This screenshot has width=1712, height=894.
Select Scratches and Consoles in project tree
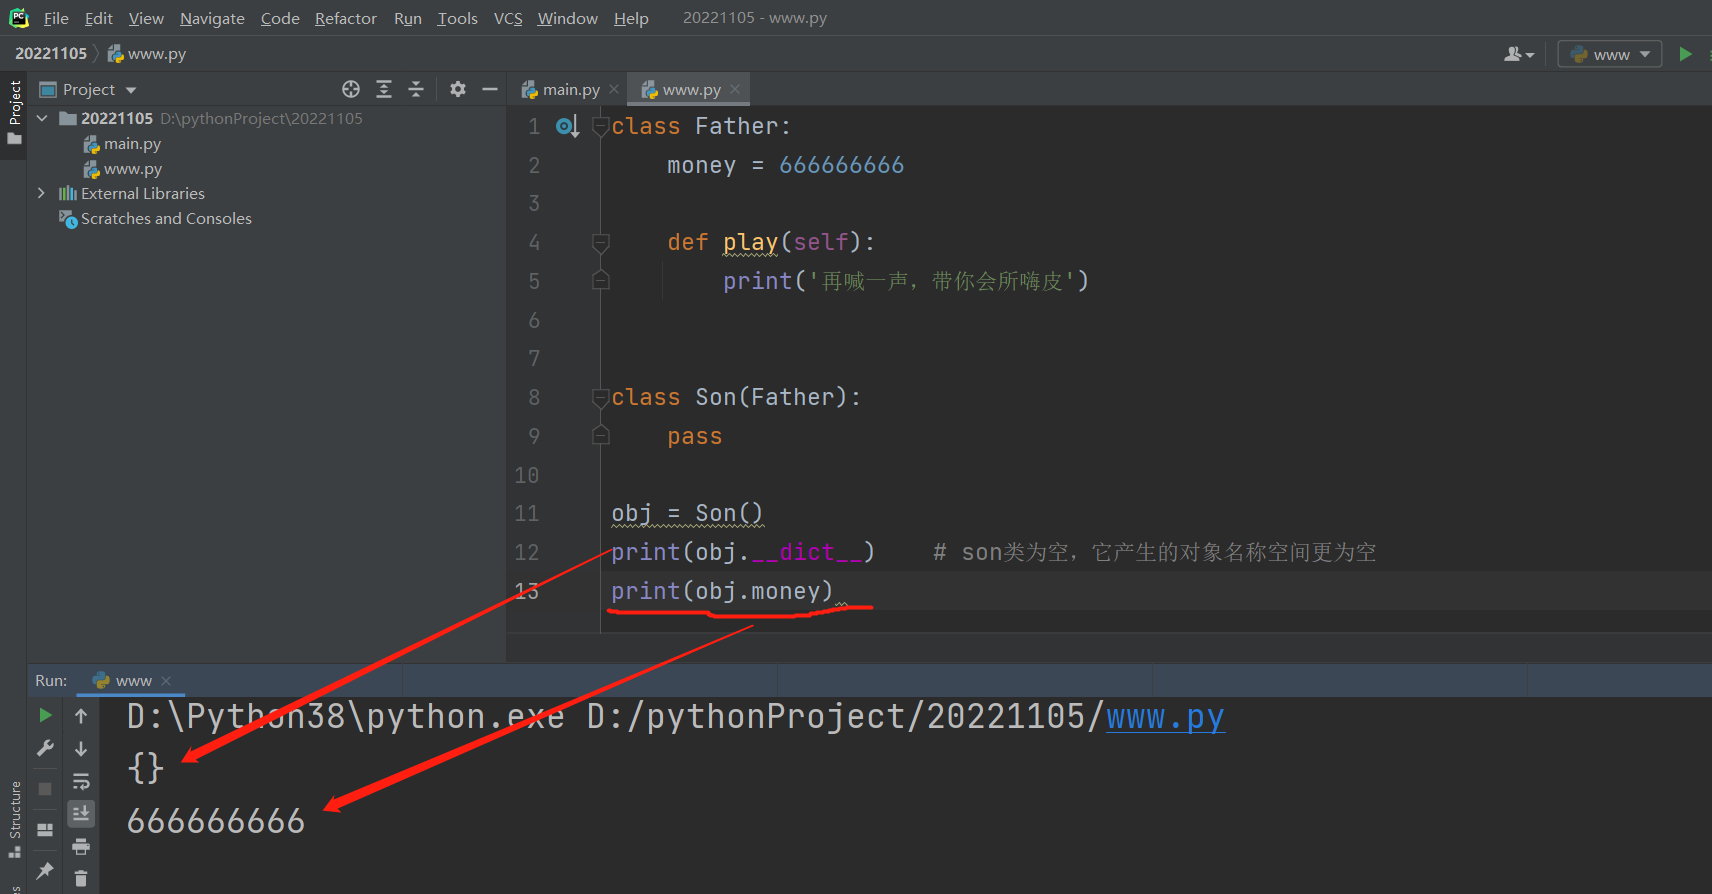[155, 218]
